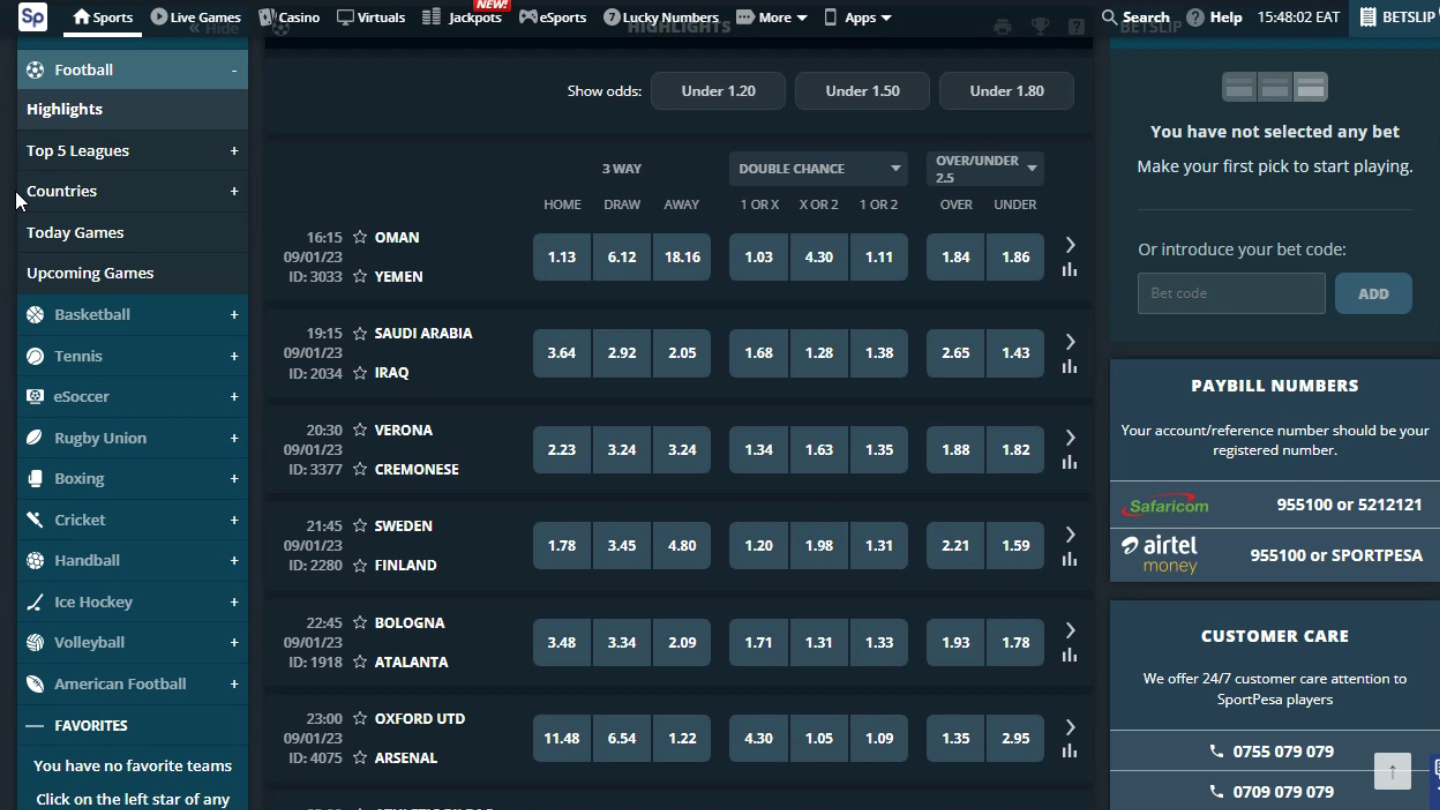This screenshot has width=1440, height=810.
Task: Click the SportPesa logo icon
Action: tap(32, 17)
